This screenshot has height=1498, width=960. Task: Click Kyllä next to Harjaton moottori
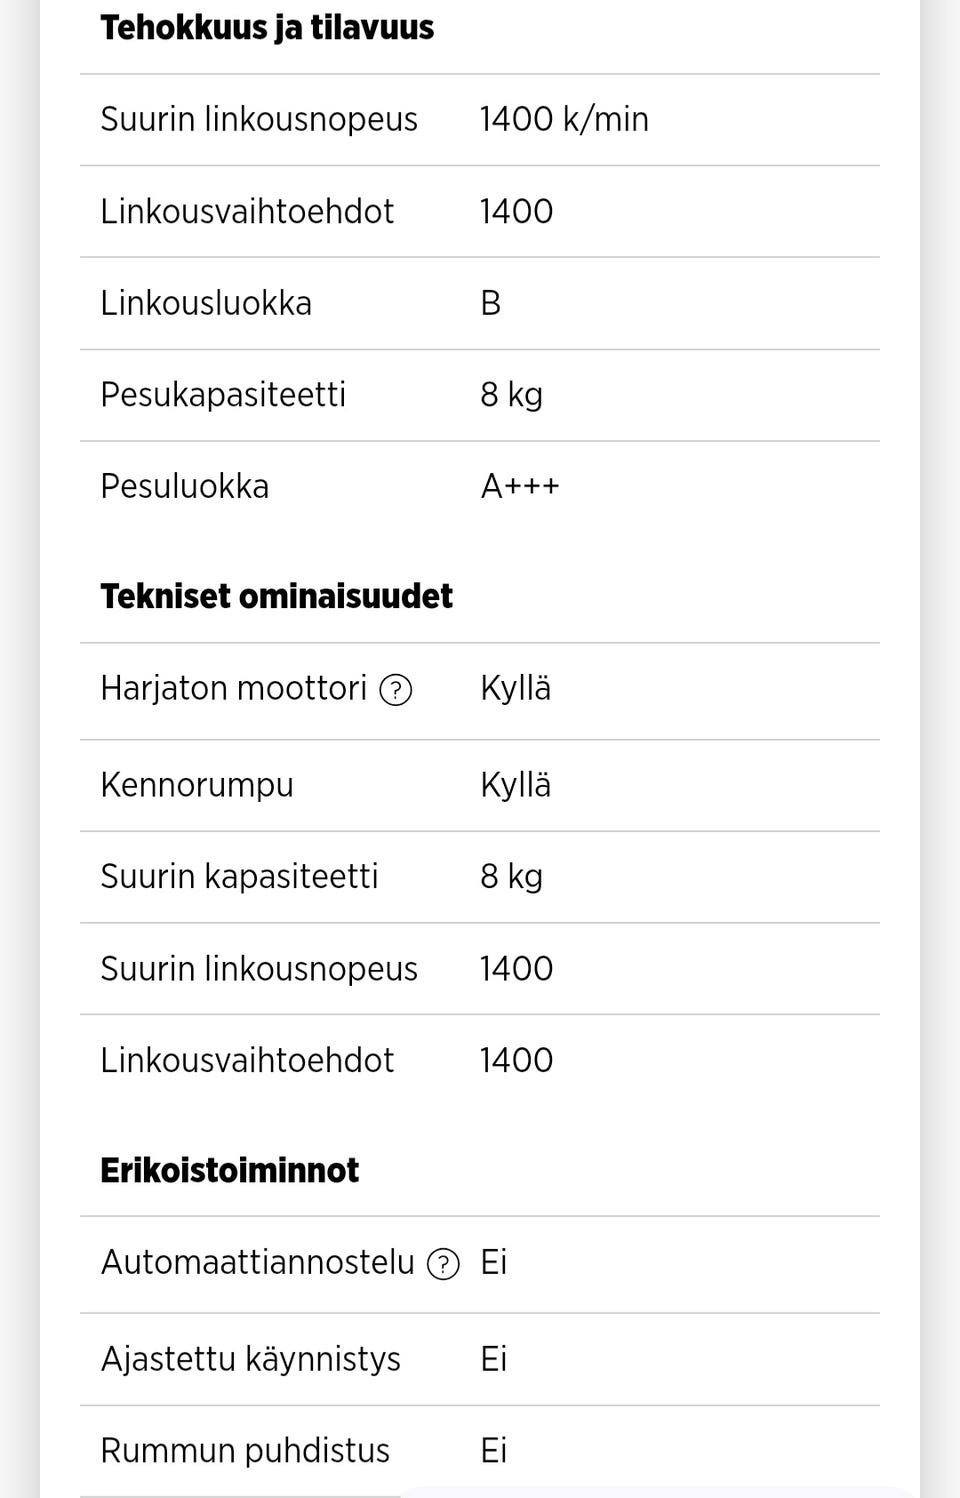pos(517,689)
